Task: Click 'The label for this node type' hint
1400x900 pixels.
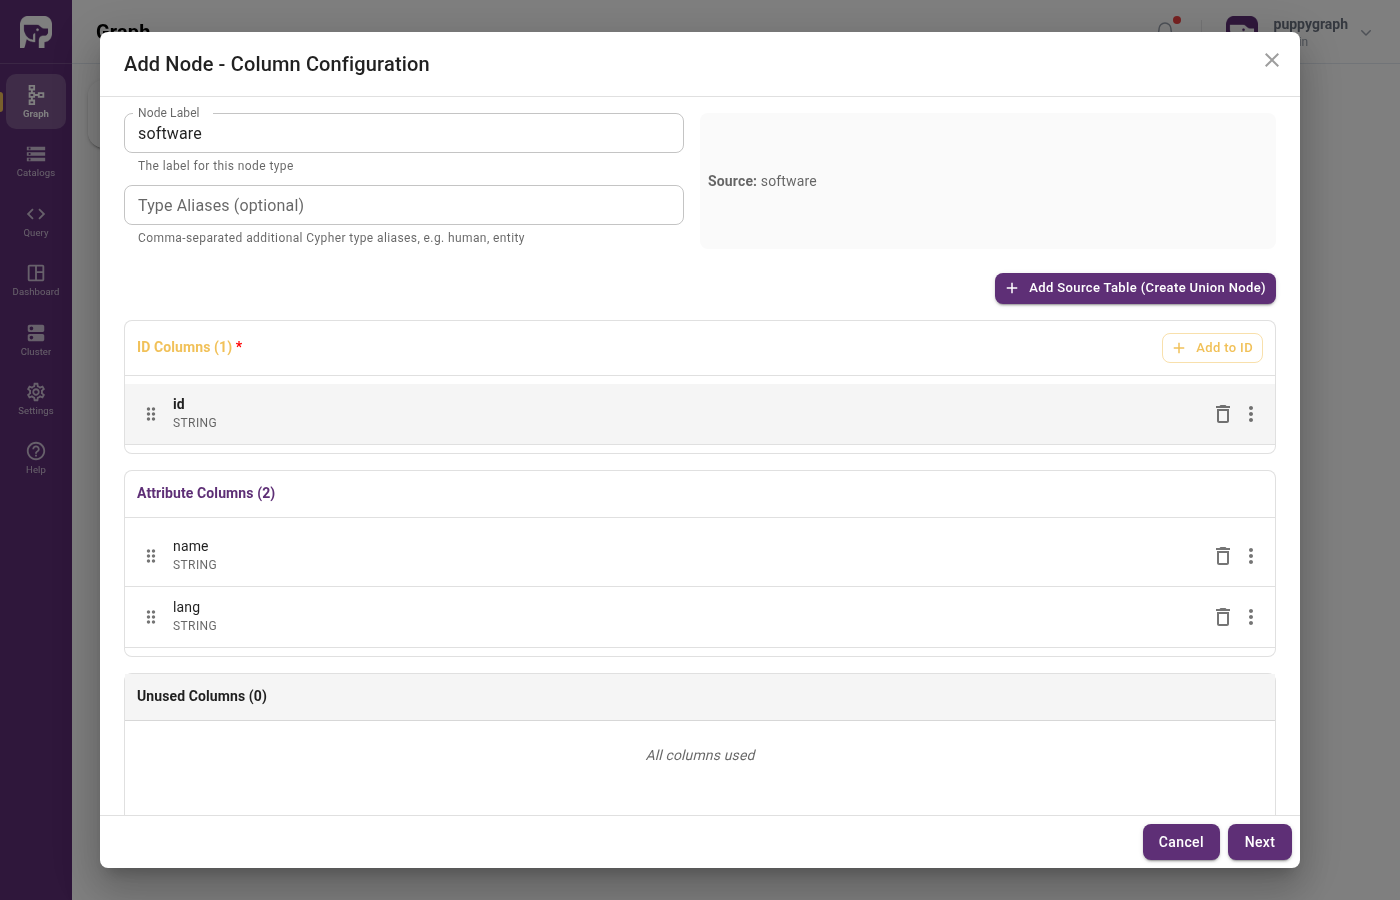Action: click(216, 166)
